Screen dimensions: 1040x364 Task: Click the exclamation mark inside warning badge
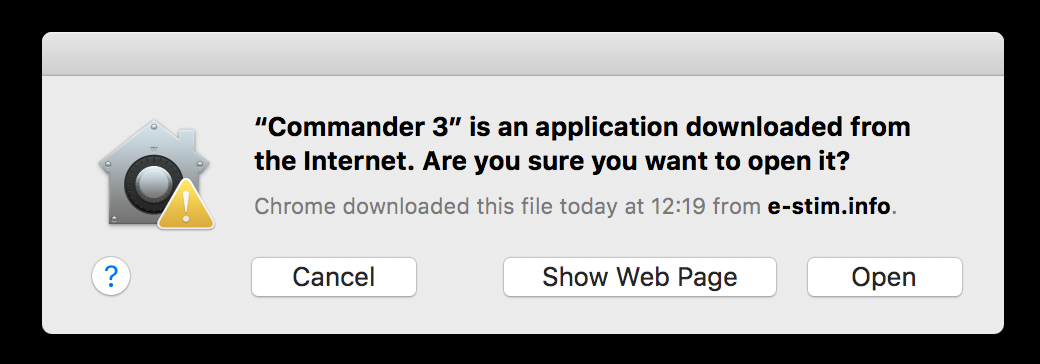(x=186, y=208)
